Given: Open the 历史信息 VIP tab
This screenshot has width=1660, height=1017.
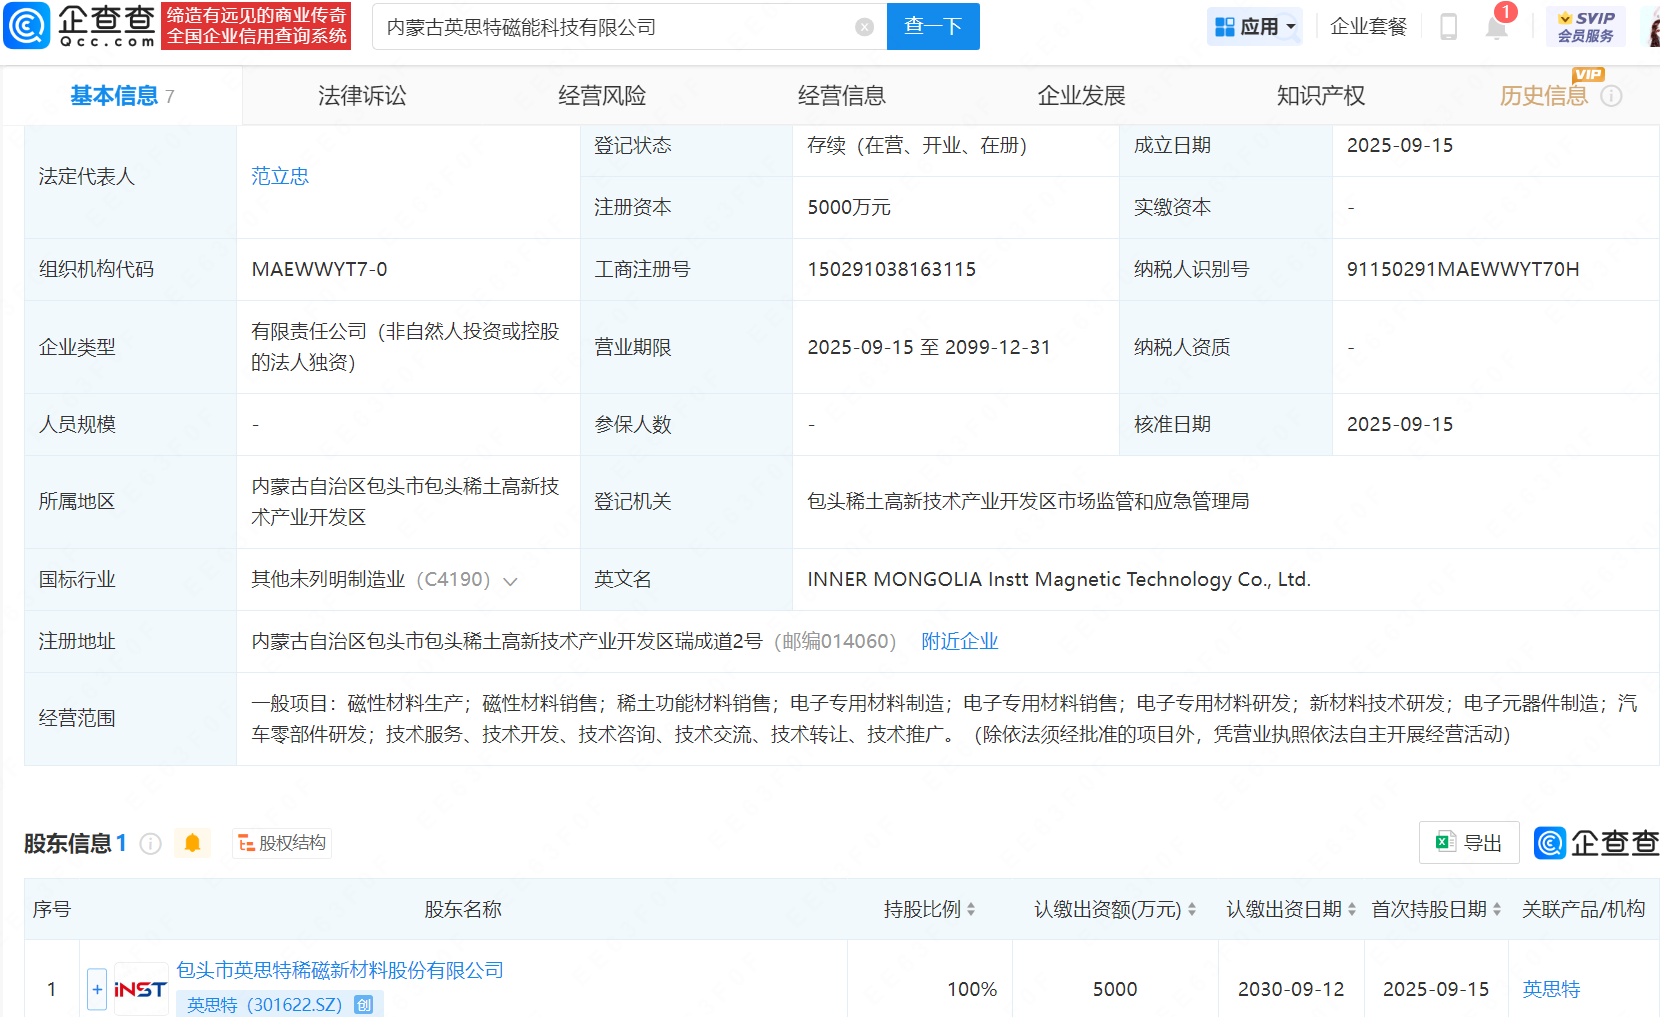Looking at the screenshot, I should (1544, 96).
